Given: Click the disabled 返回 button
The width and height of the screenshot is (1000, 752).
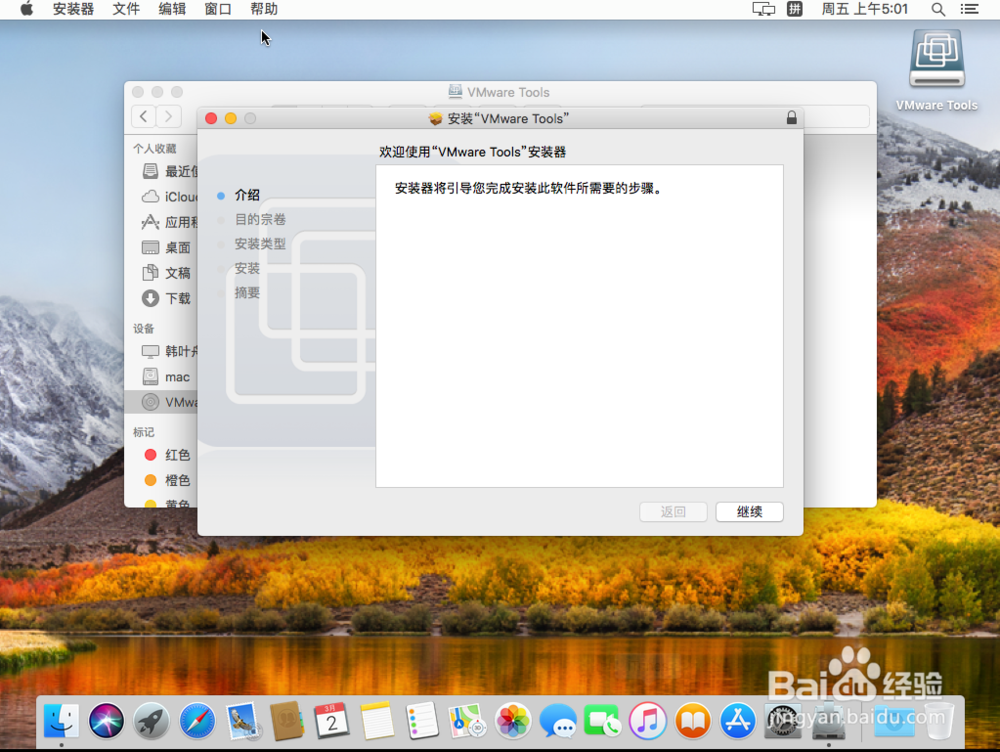Looking at the screenshot, I should pos(673,512).
